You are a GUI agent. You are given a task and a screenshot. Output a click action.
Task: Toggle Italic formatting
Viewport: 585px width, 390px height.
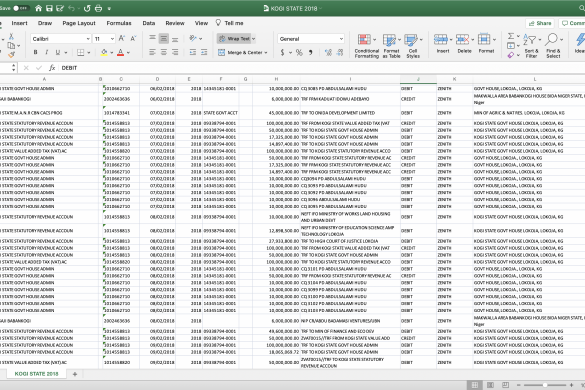click(x=47, y=53)
